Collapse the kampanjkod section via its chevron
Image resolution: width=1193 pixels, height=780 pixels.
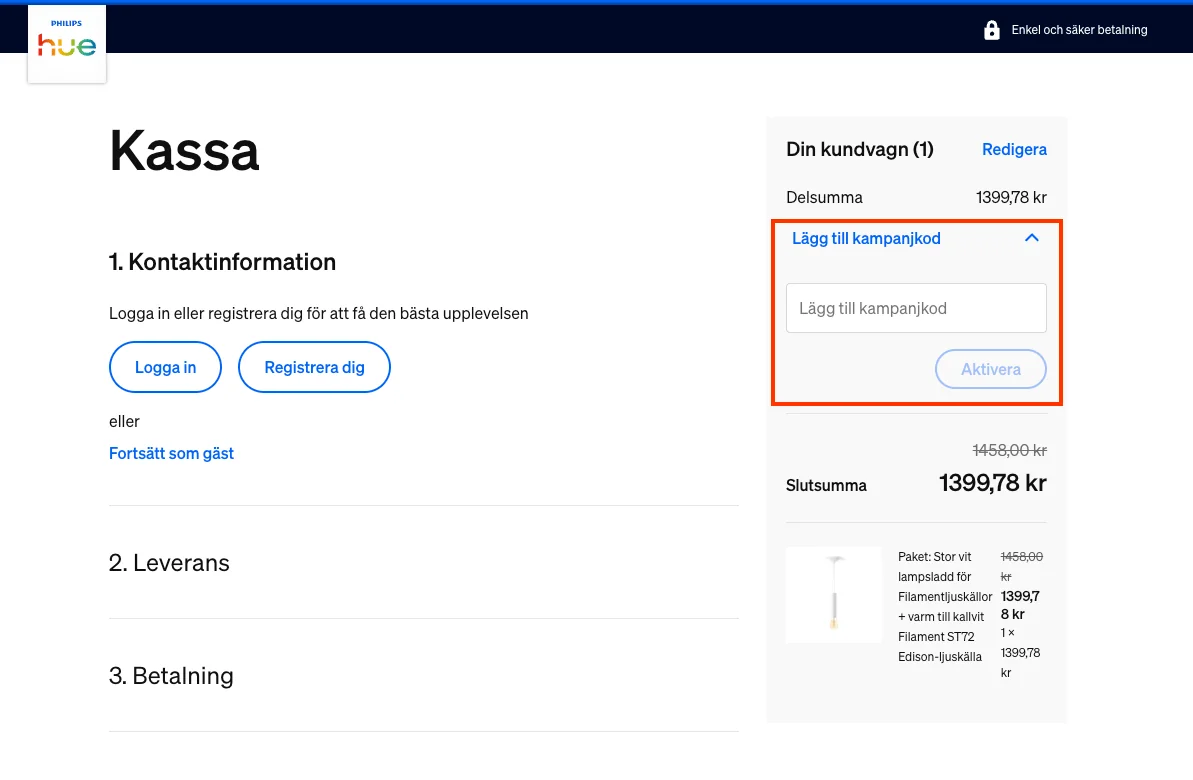coord(1031,238)
